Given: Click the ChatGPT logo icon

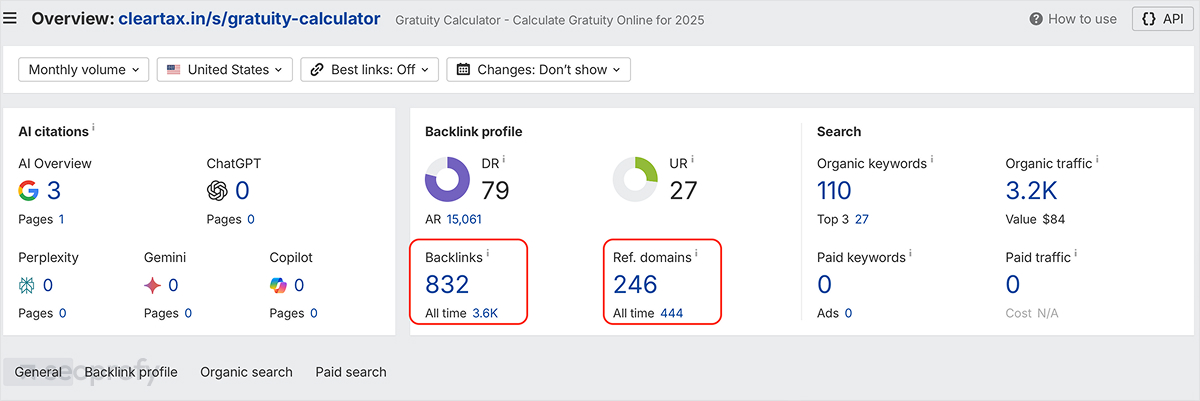Looking at the screenshot, I should 217,190.
